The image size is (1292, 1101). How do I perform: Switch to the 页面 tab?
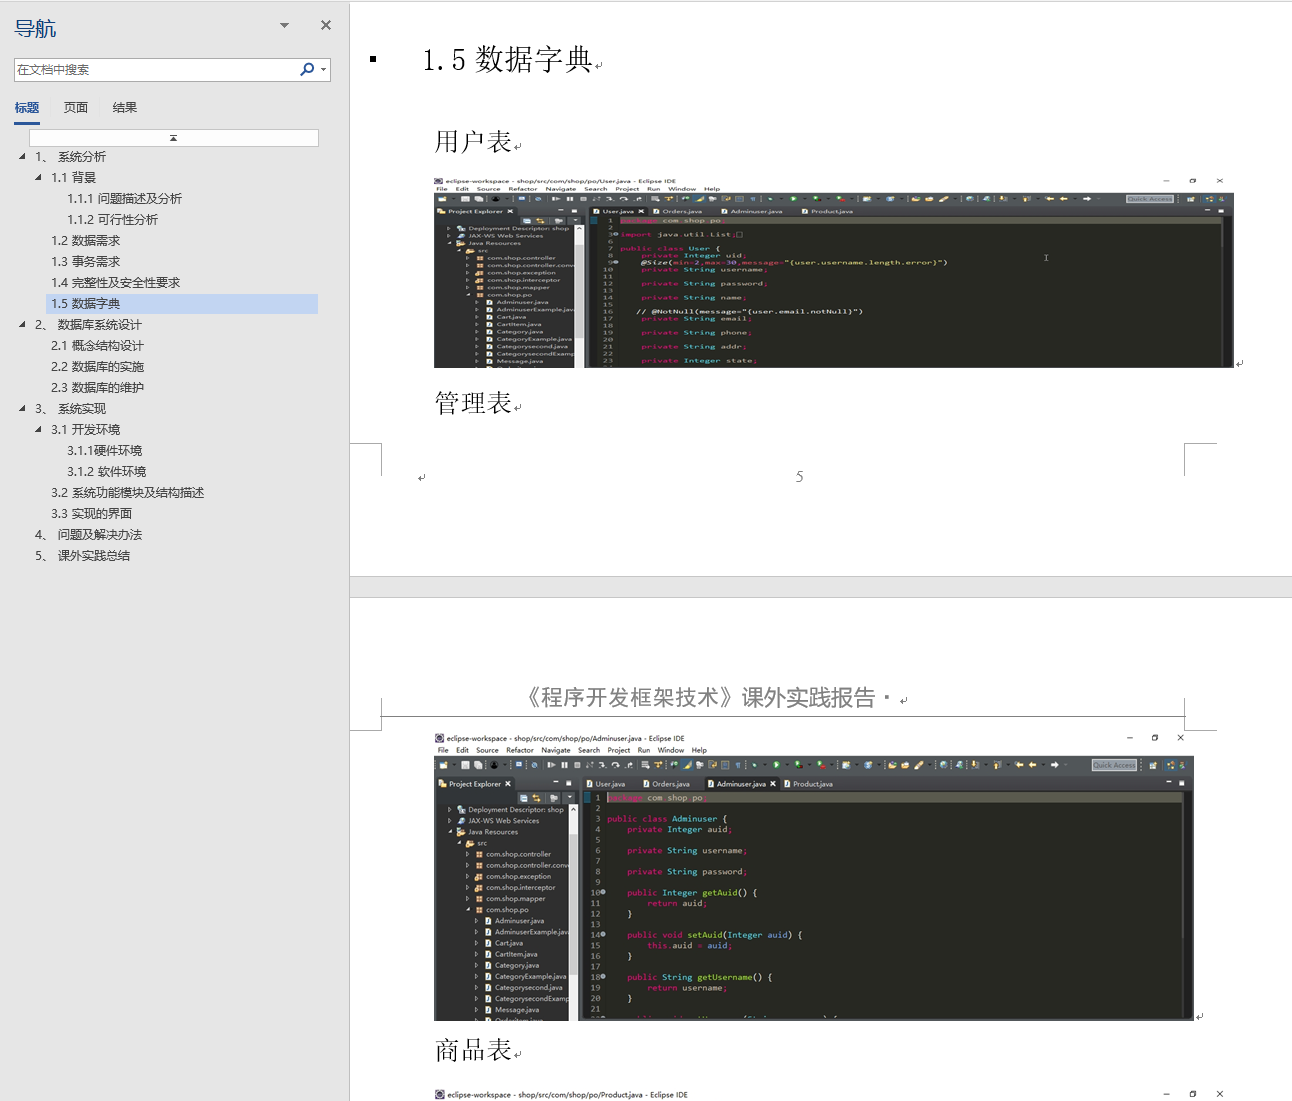click(x=75, y=107)
